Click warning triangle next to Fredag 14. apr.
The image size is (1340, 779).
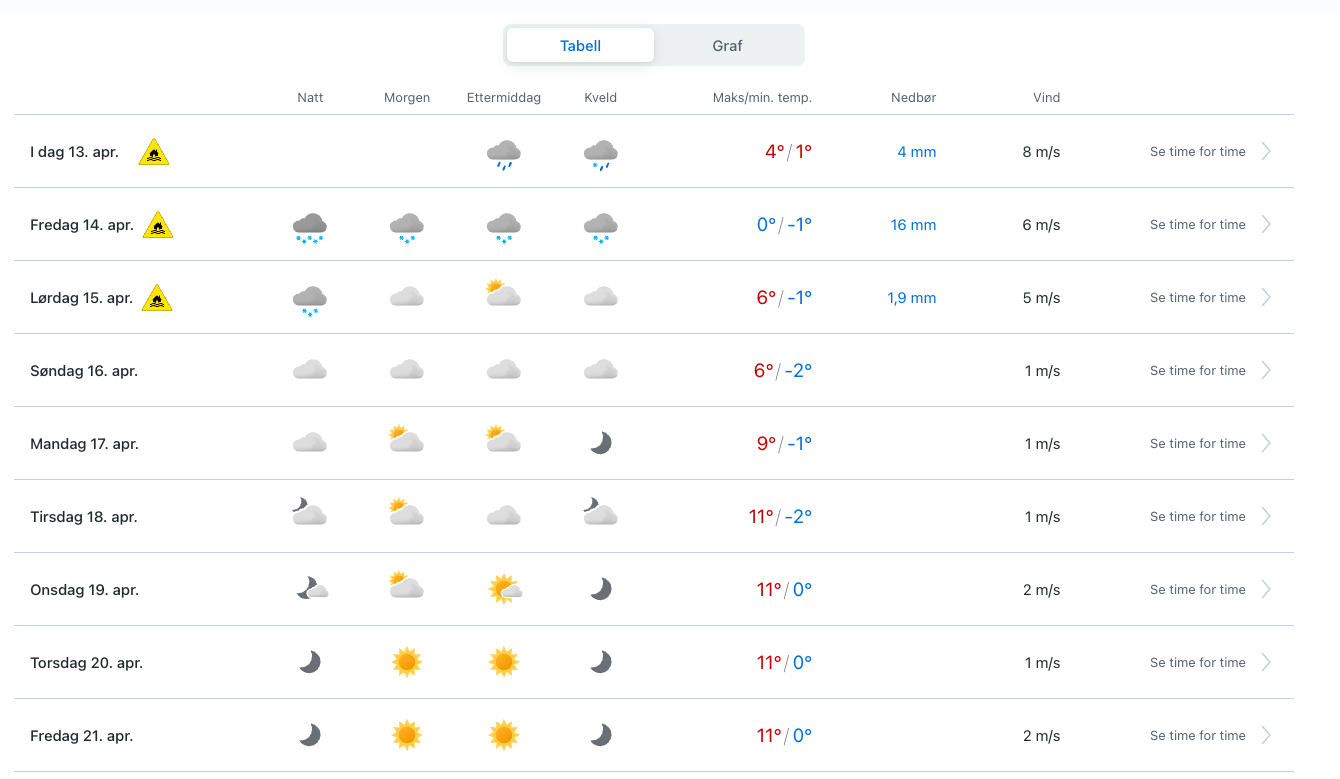[x=158, y=225]
